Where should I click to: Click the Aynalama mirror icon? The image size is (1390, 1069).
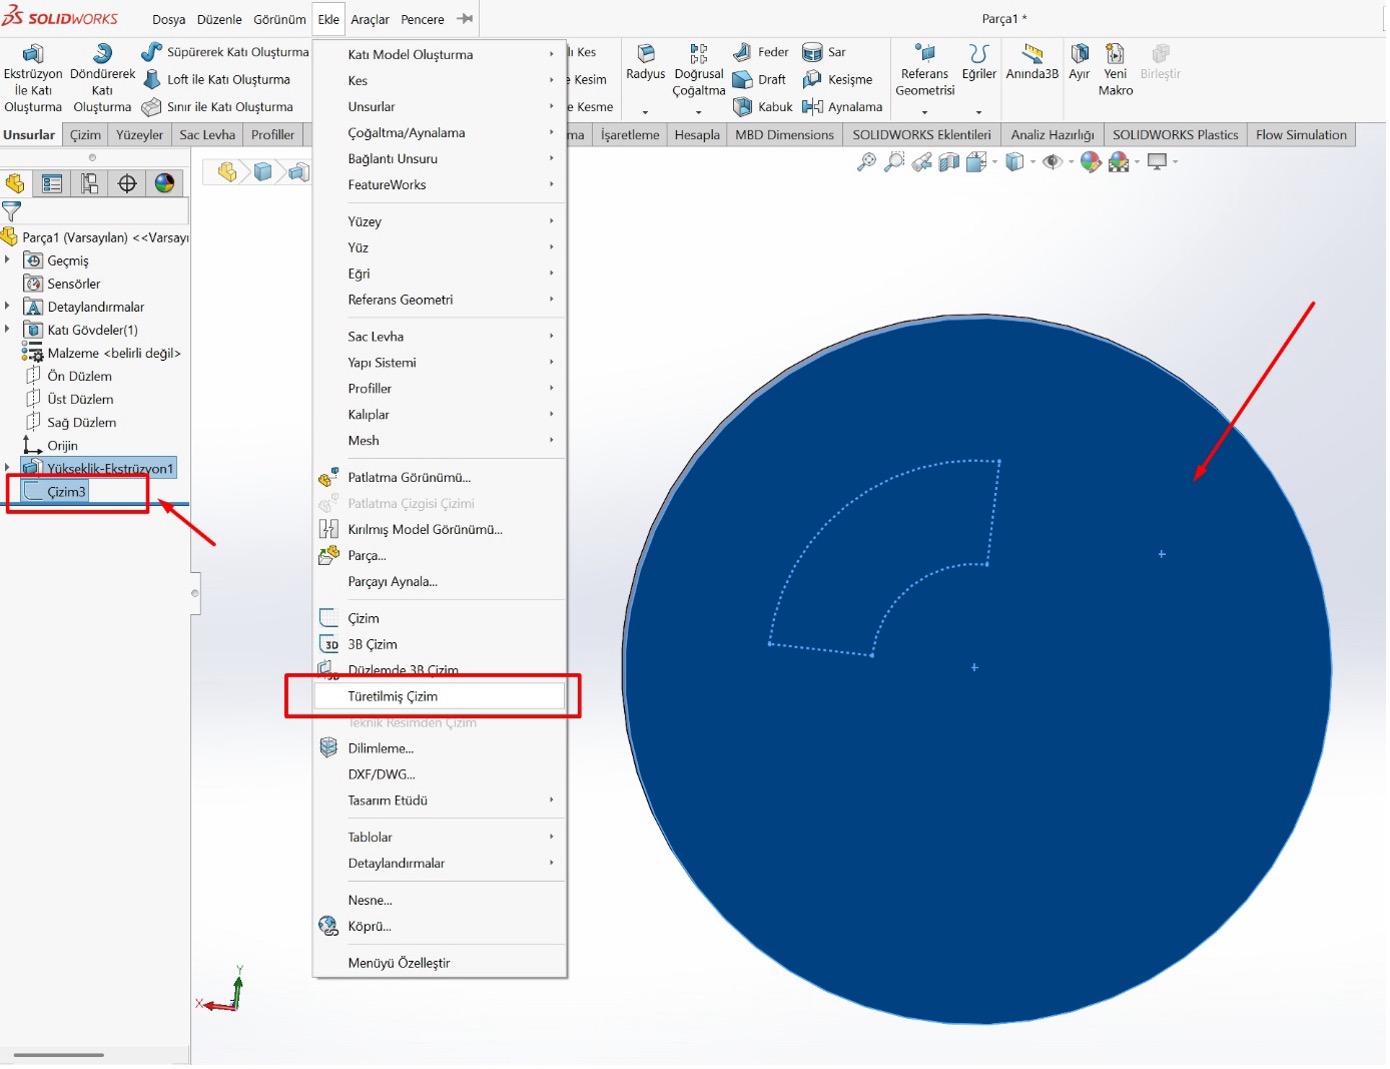pos(843,107)
